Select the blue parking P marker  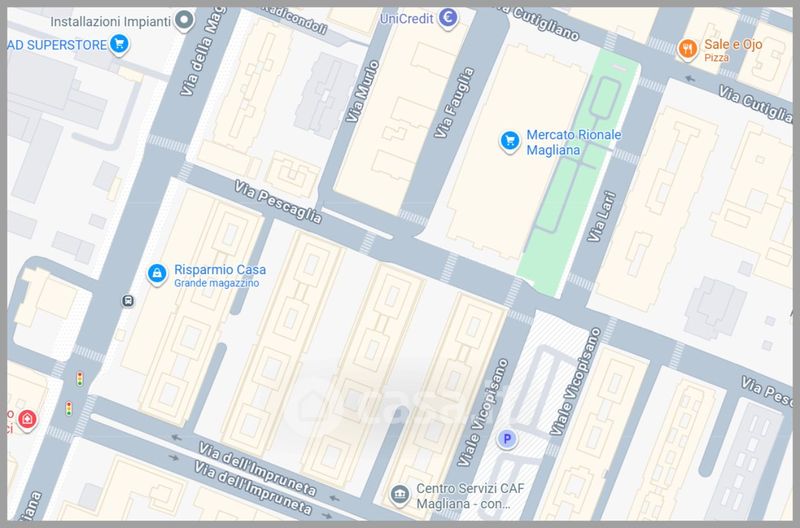508,439
